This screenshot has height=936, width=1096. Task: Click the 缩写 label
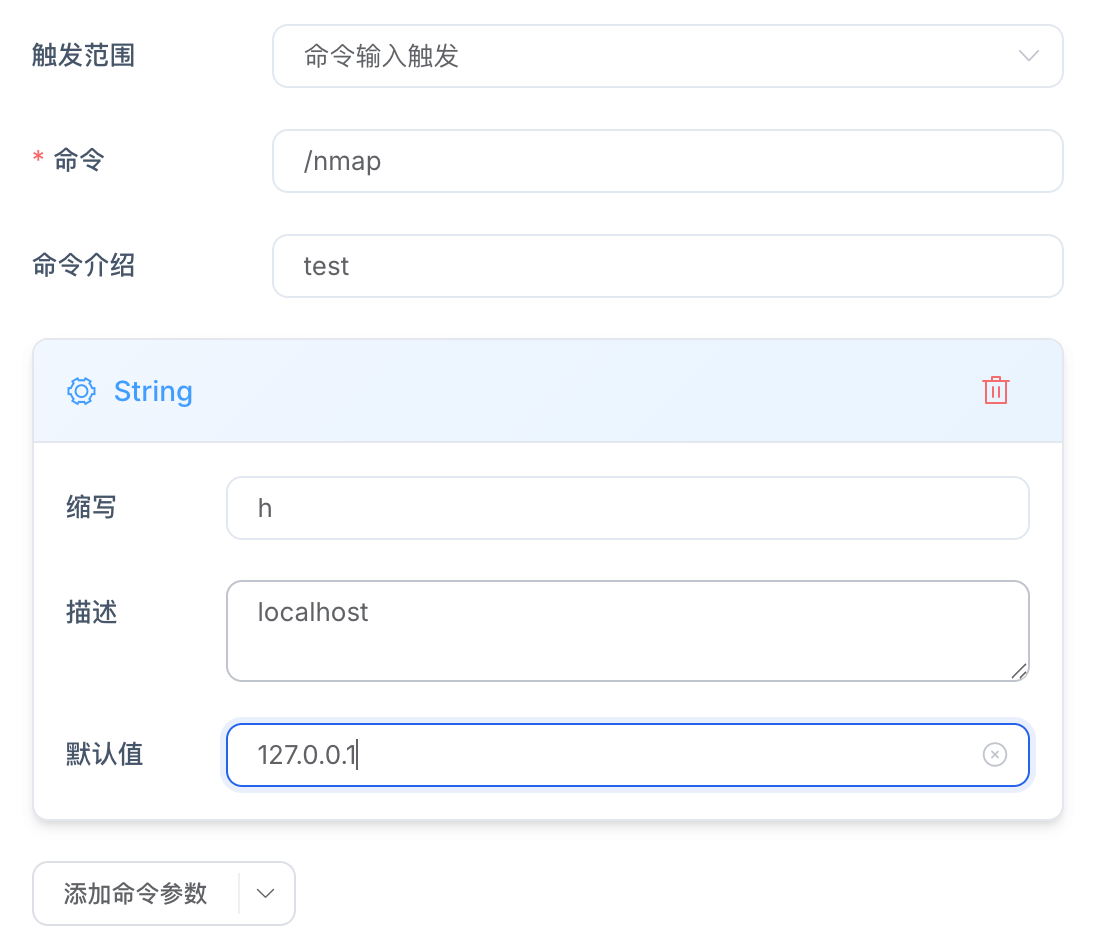click(x=91, y=508)
